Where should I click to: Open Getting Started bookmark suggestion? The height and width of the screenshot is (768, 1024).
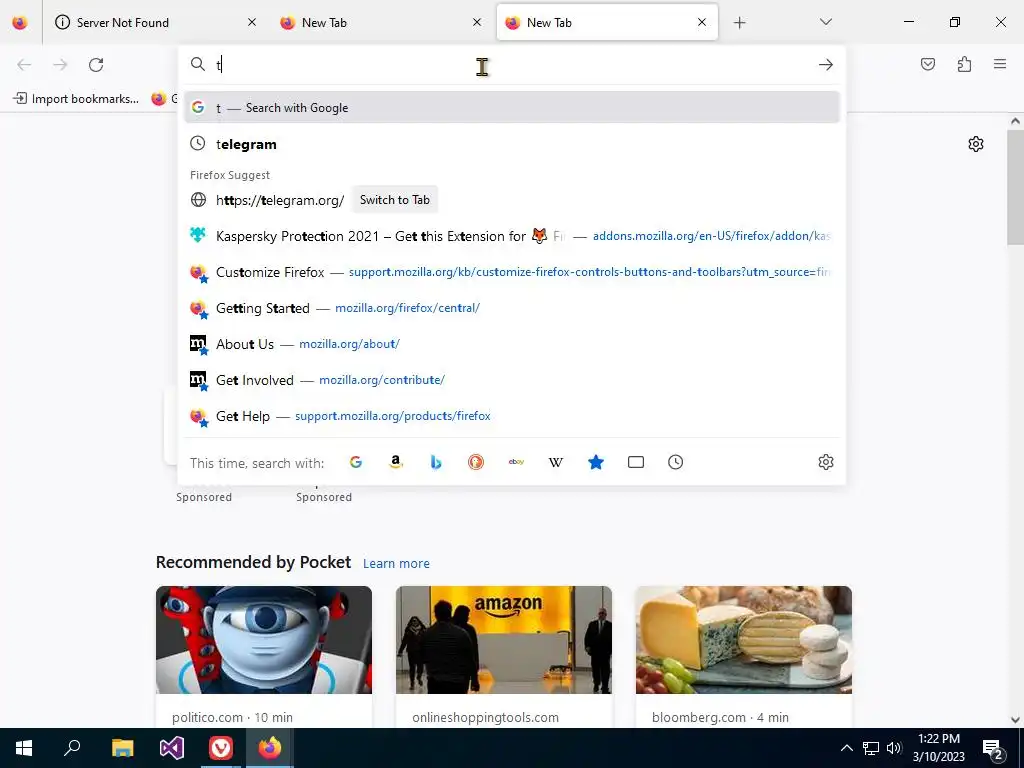[x=511, y=308]
